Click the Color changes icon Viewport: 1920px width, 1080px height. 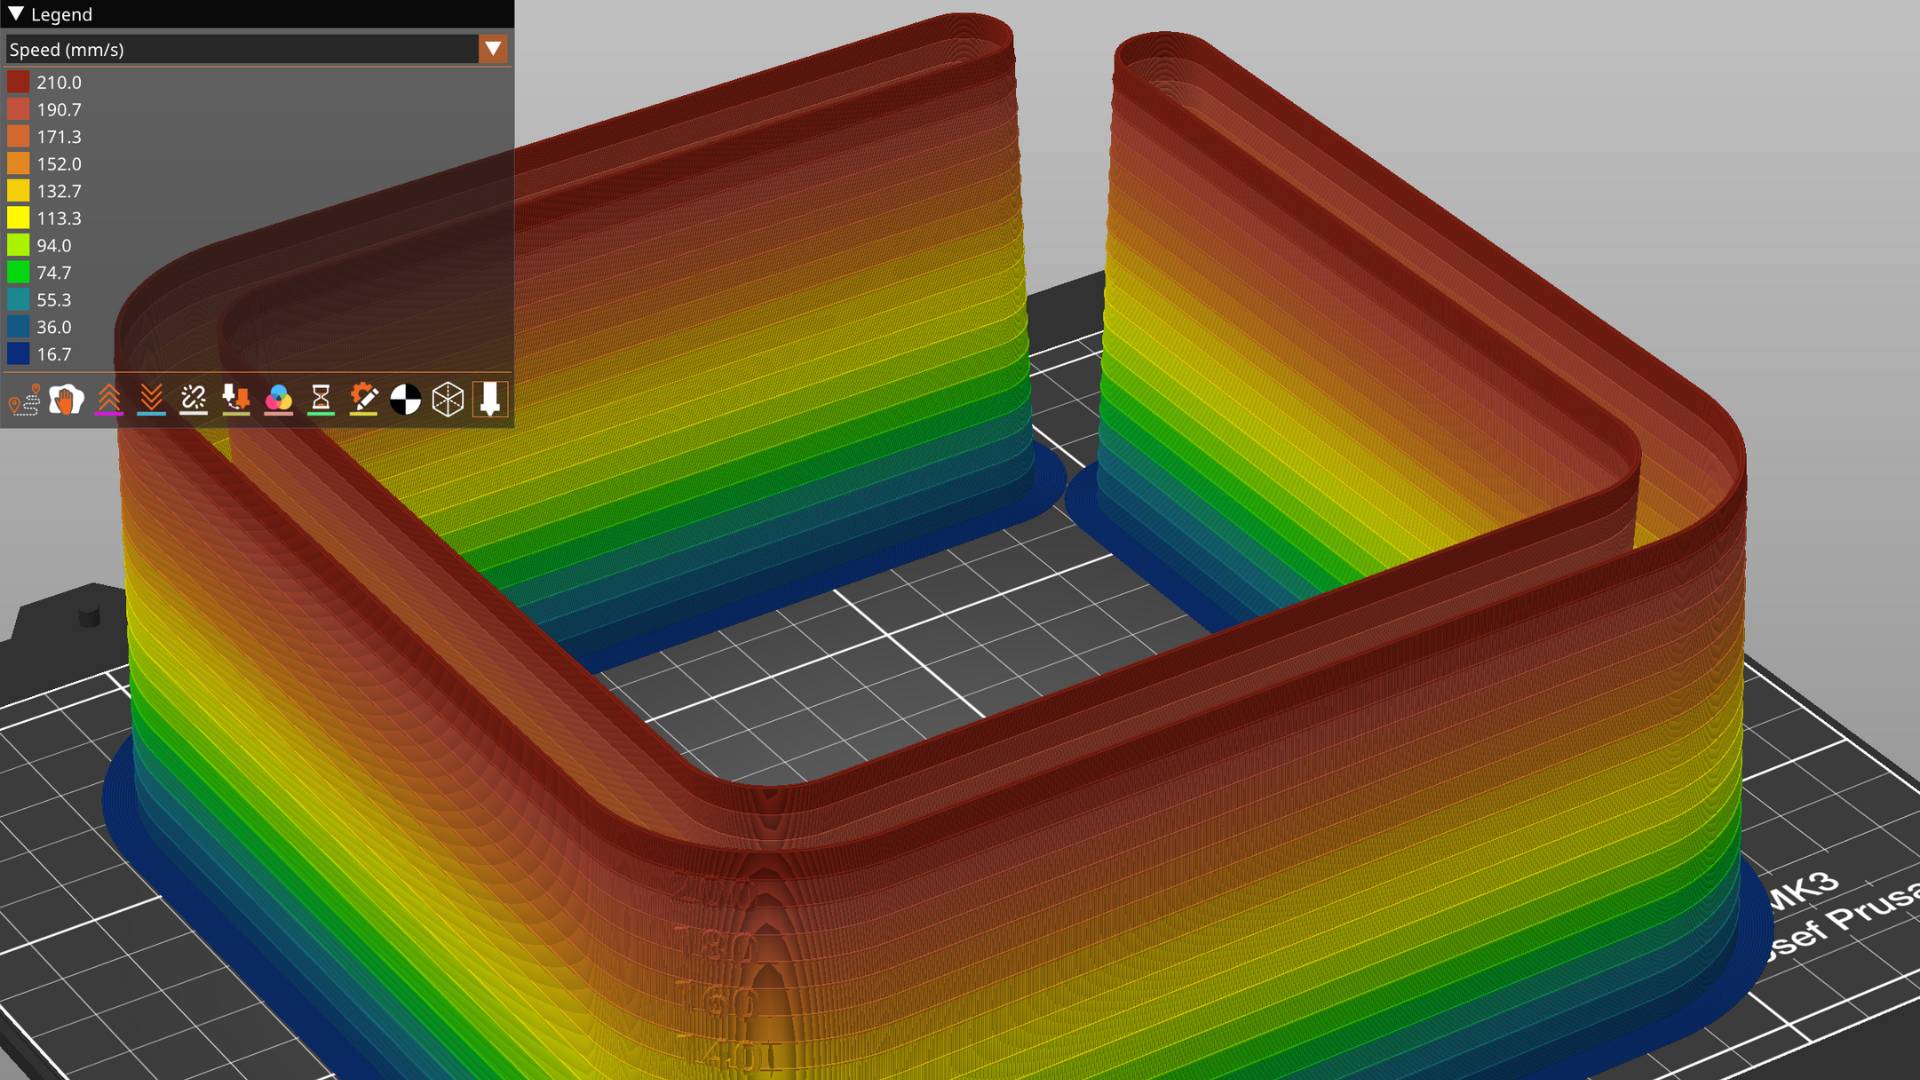[x=278, y=400]
